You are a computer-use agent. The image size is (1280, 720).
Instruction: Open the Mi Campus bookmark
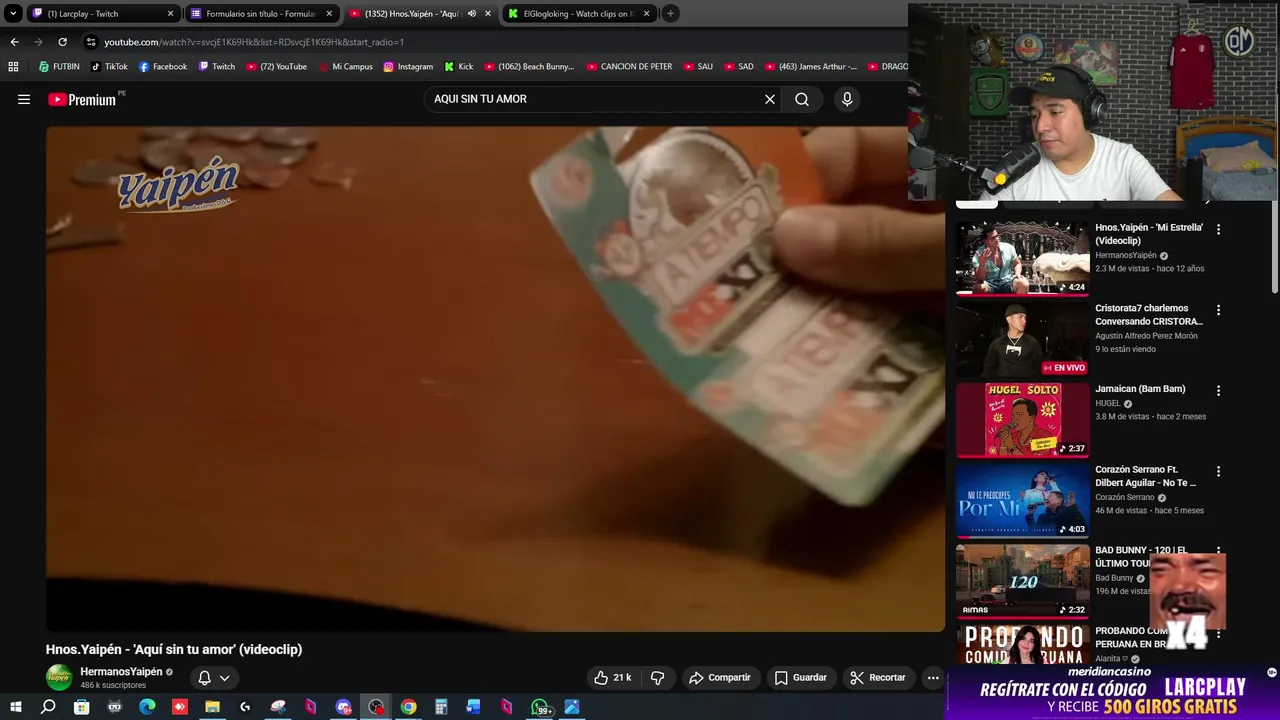click(346, 67)
